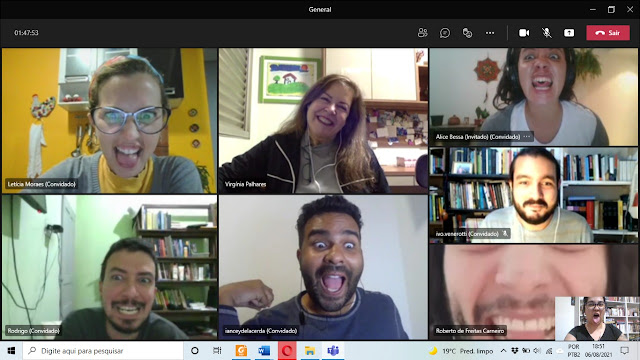Switch the POR PTB2 input language
This screenshot has height=360, width=640.
click(573, 351)
